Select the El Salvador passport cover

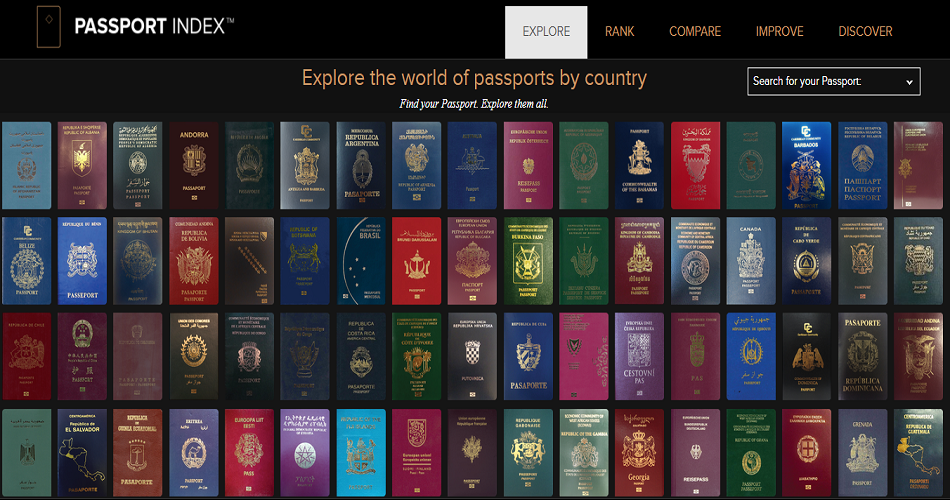point(82,452)
